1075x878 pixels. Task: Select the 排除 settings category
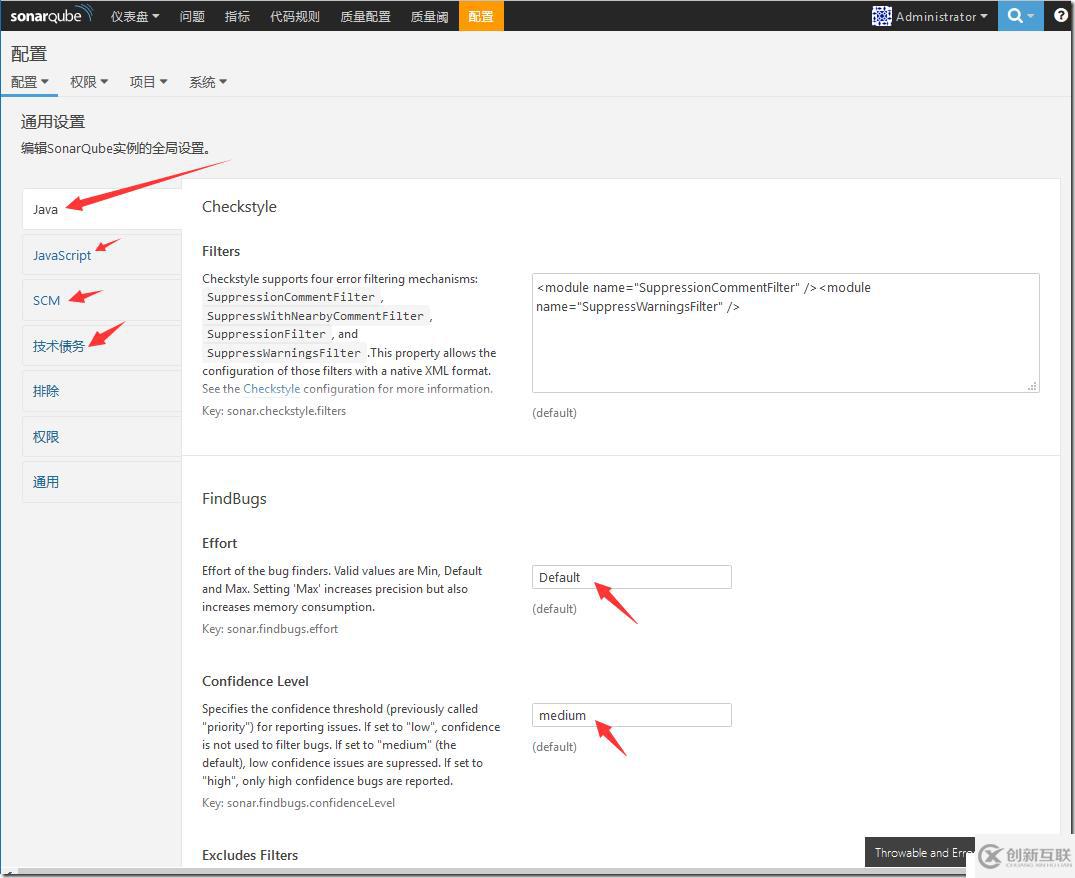[x=101, y=391]
